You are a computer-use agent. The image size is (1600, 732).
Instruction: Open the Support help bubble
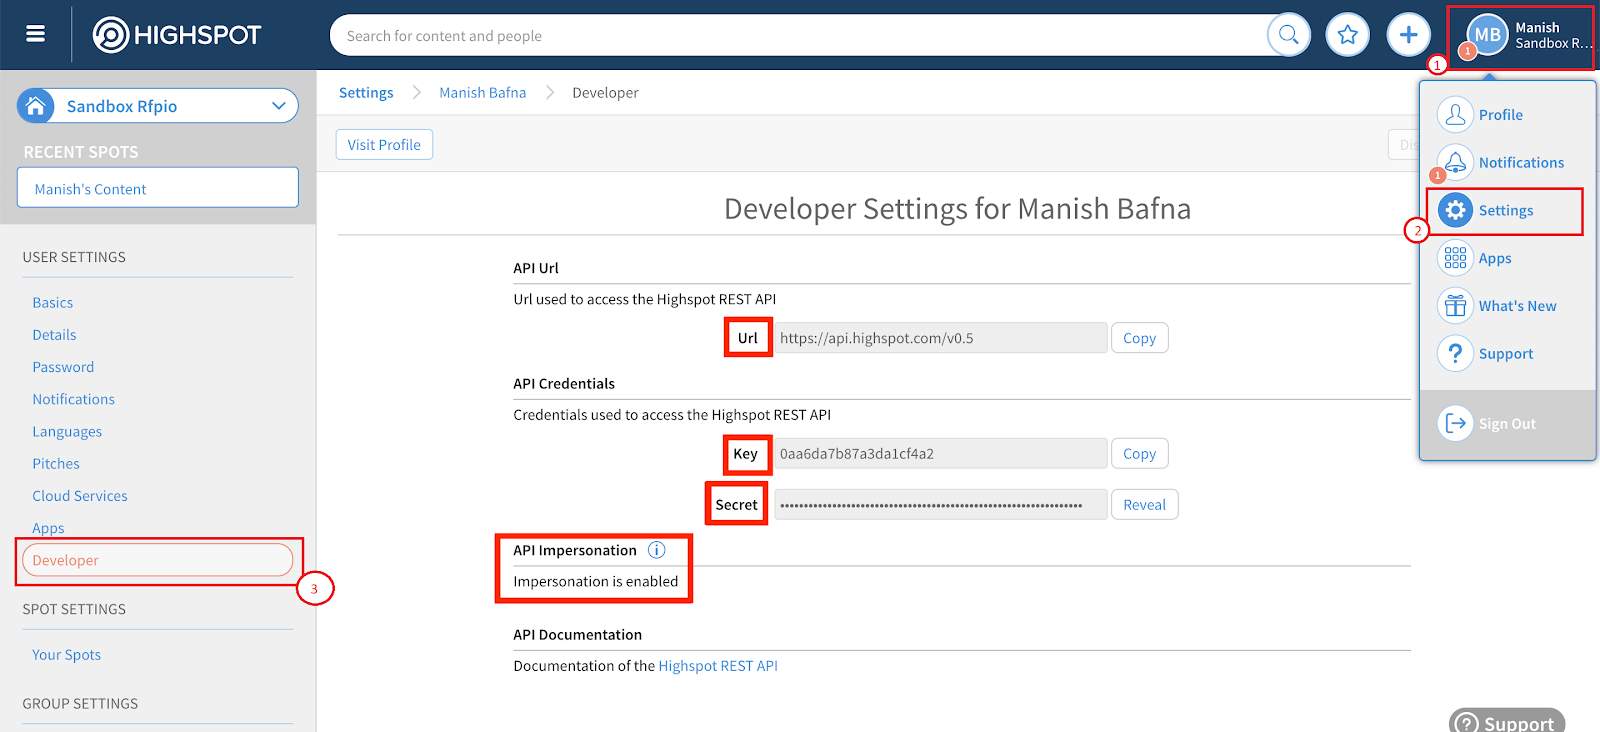click(x=1506, y=722)
